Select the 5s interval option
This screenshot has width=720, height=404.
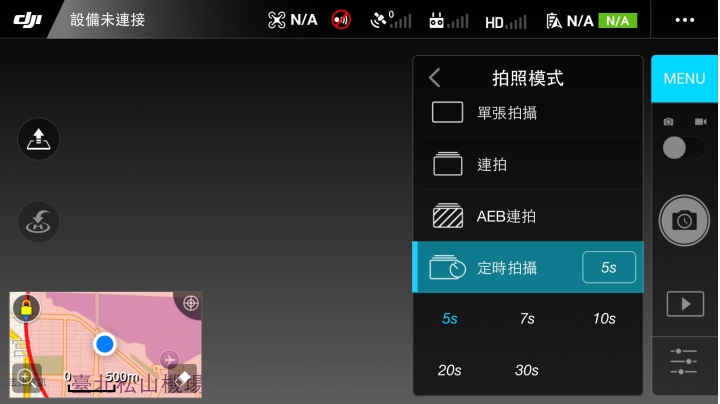(450, 319)
